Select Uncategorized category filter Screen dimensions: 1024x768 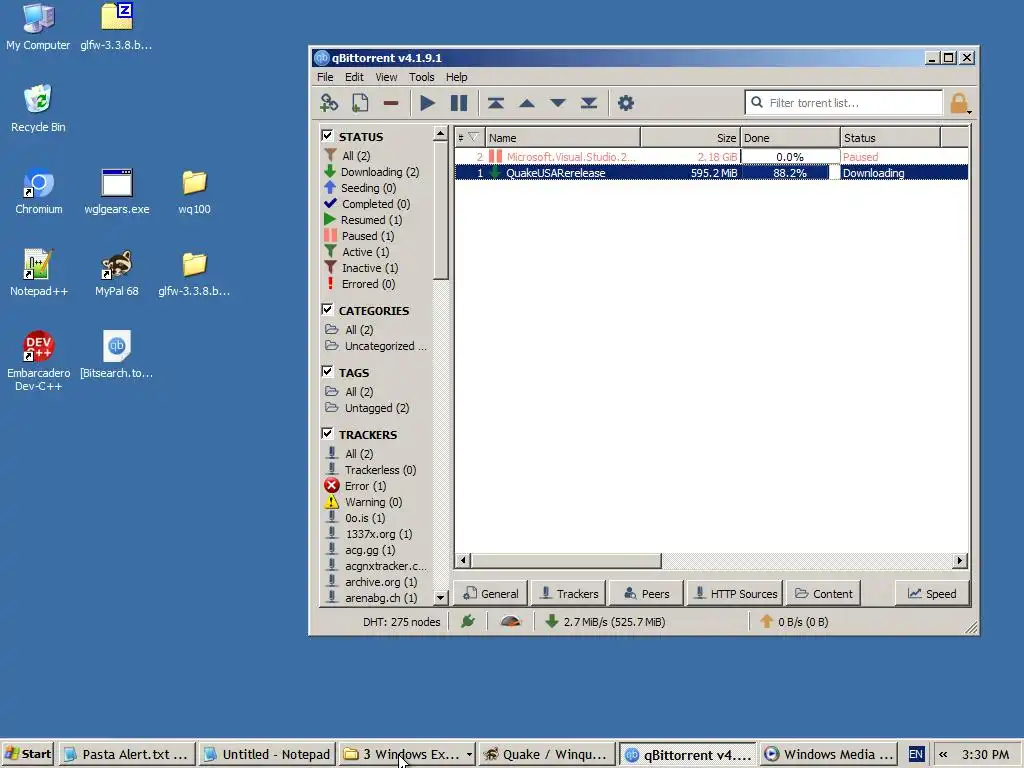tap(376, 346)
